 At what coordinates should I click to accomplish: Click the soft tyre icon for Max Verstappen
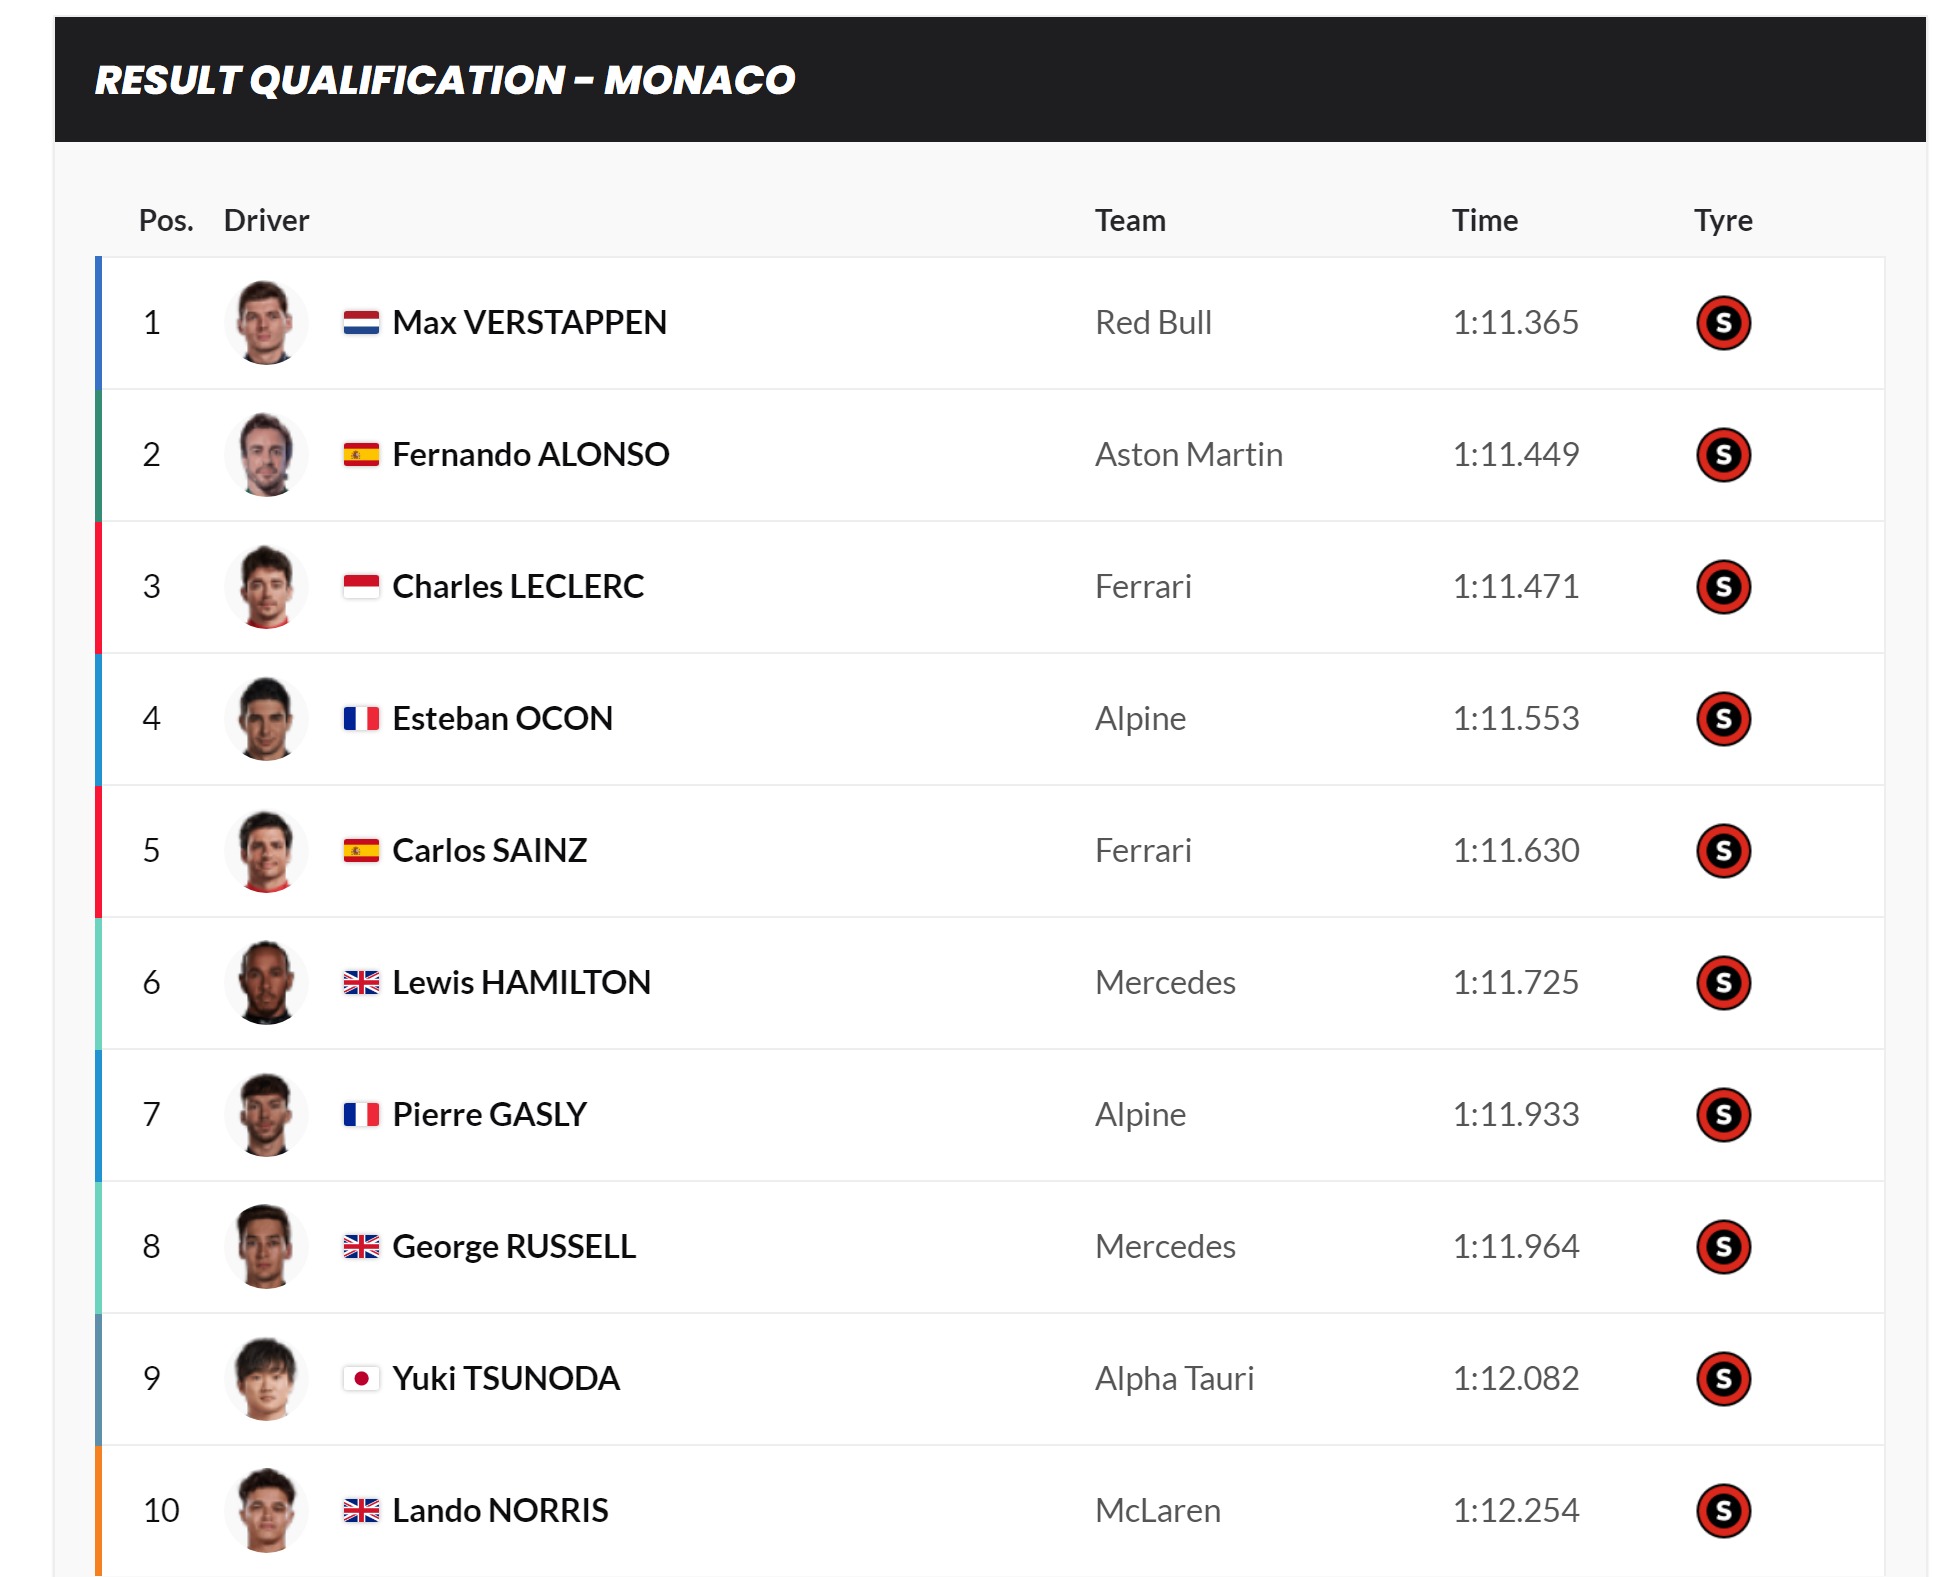pos(1723,323)
